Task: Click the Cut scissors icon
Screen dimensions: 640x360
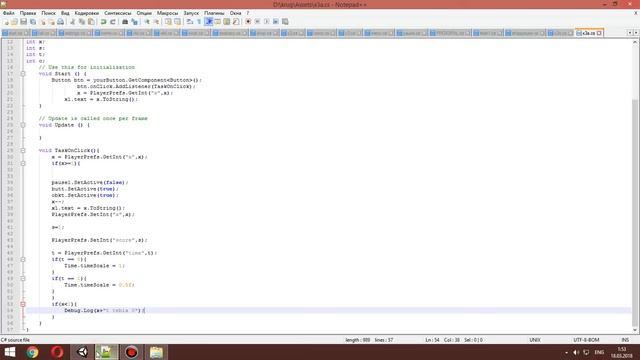Action: tap(73, 22)
